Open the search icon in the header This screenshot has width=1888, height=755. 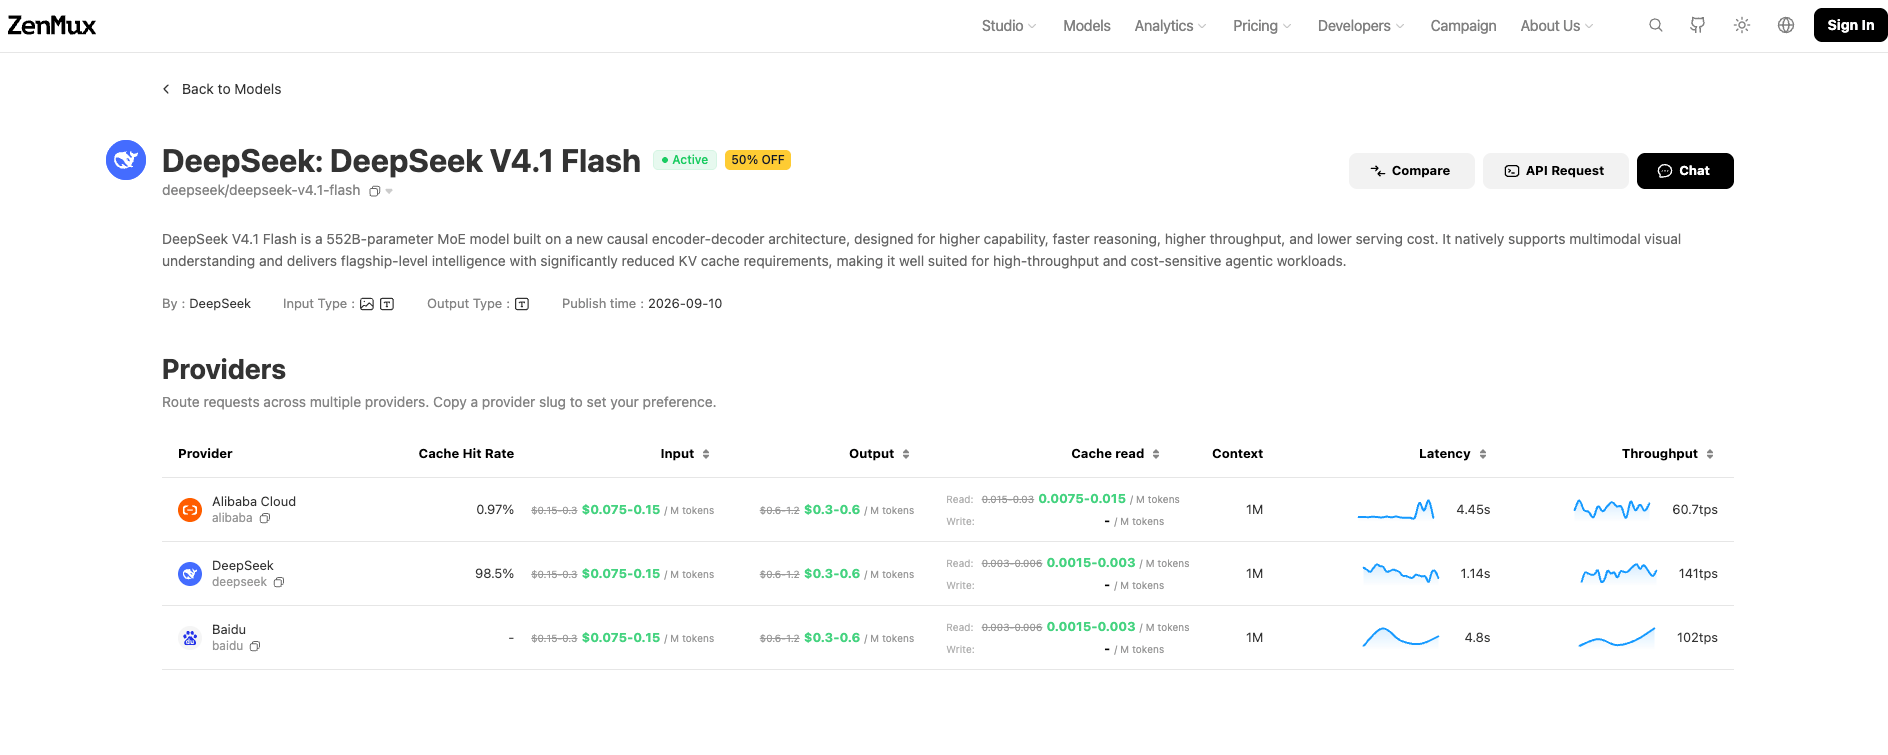1656,25
